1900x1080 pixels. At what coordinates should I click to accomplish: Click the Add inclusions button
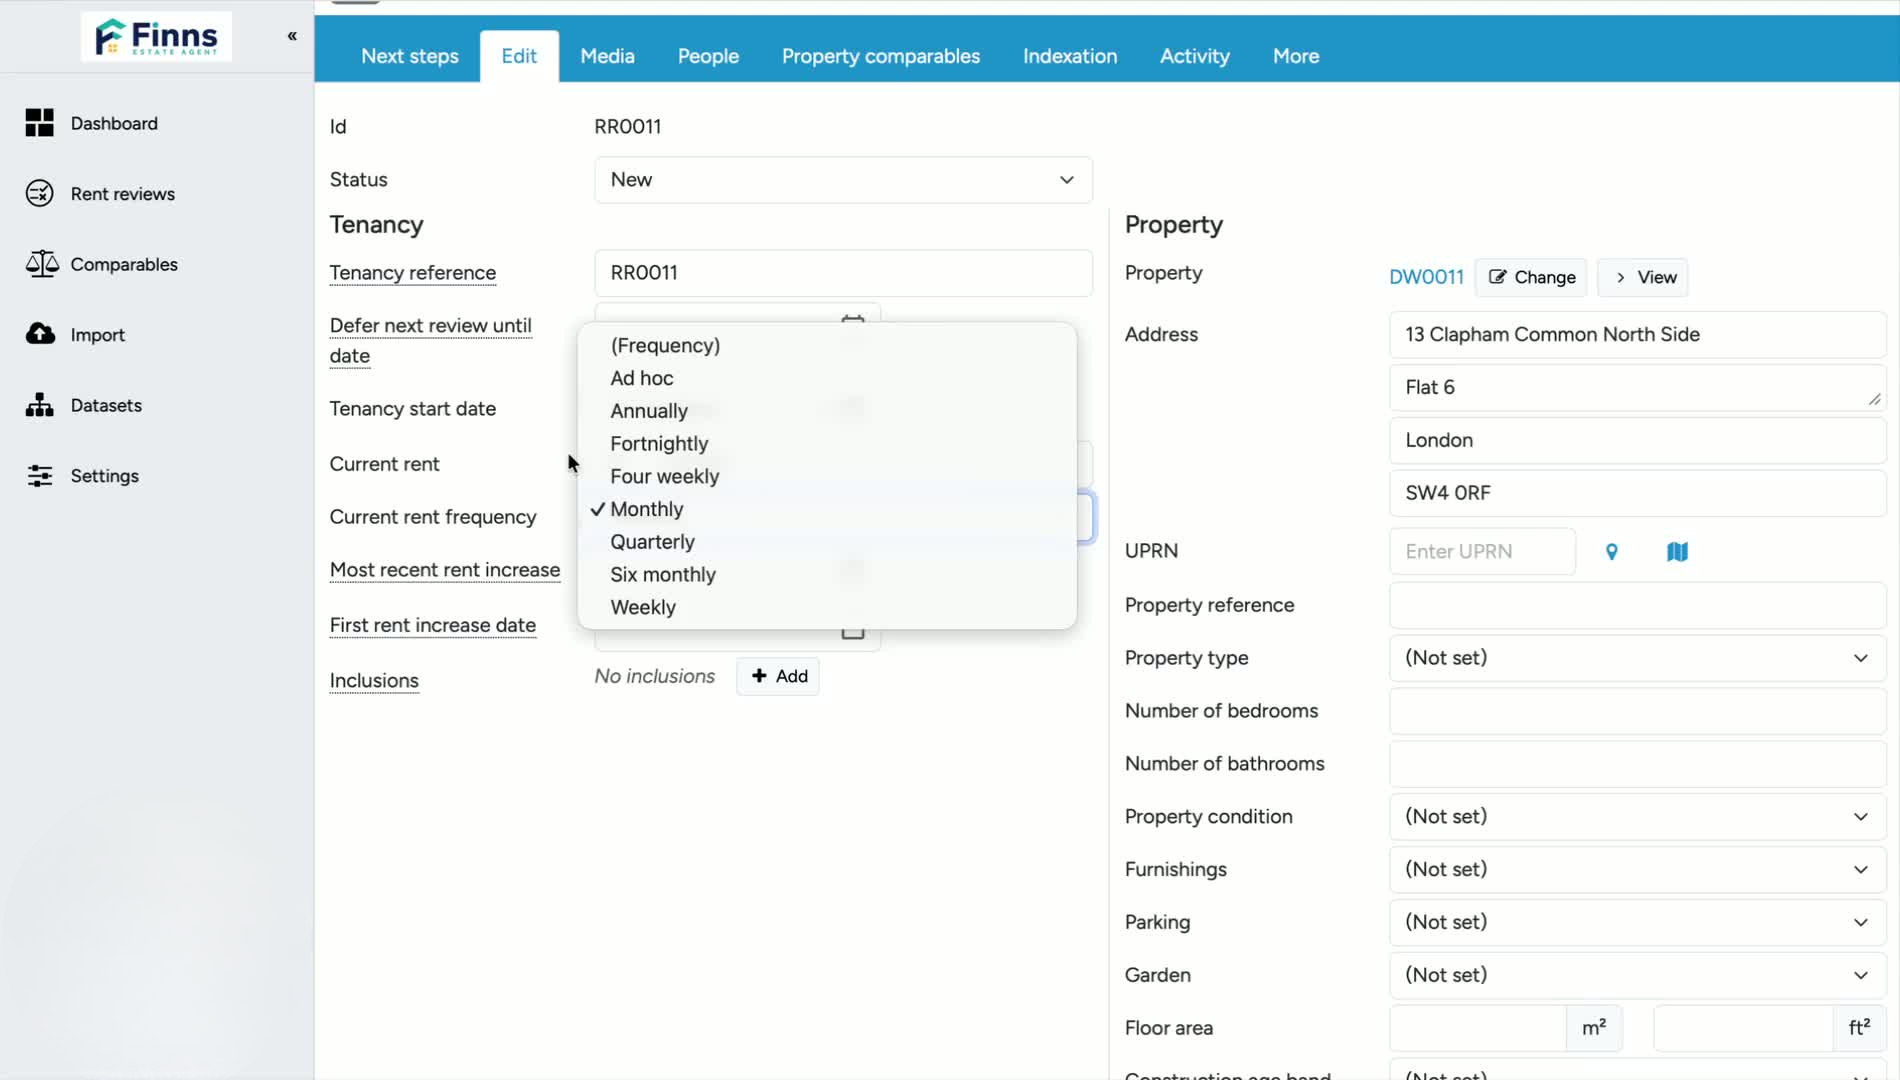point(778,676)
